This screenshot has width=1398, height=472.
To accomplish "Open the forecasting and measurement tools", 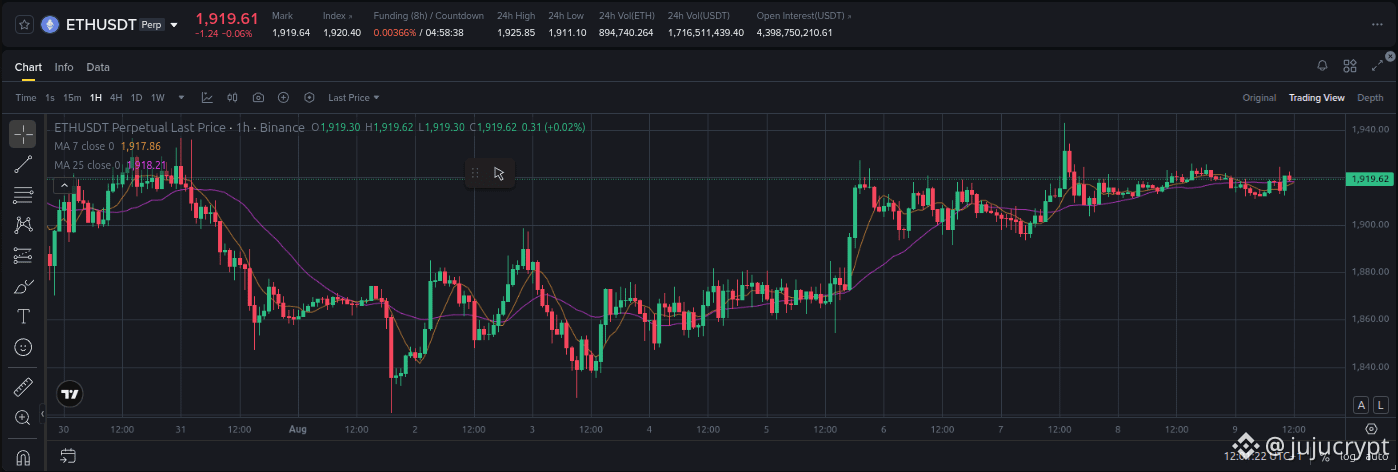I will pyautogui.click(x=23, y=256).
